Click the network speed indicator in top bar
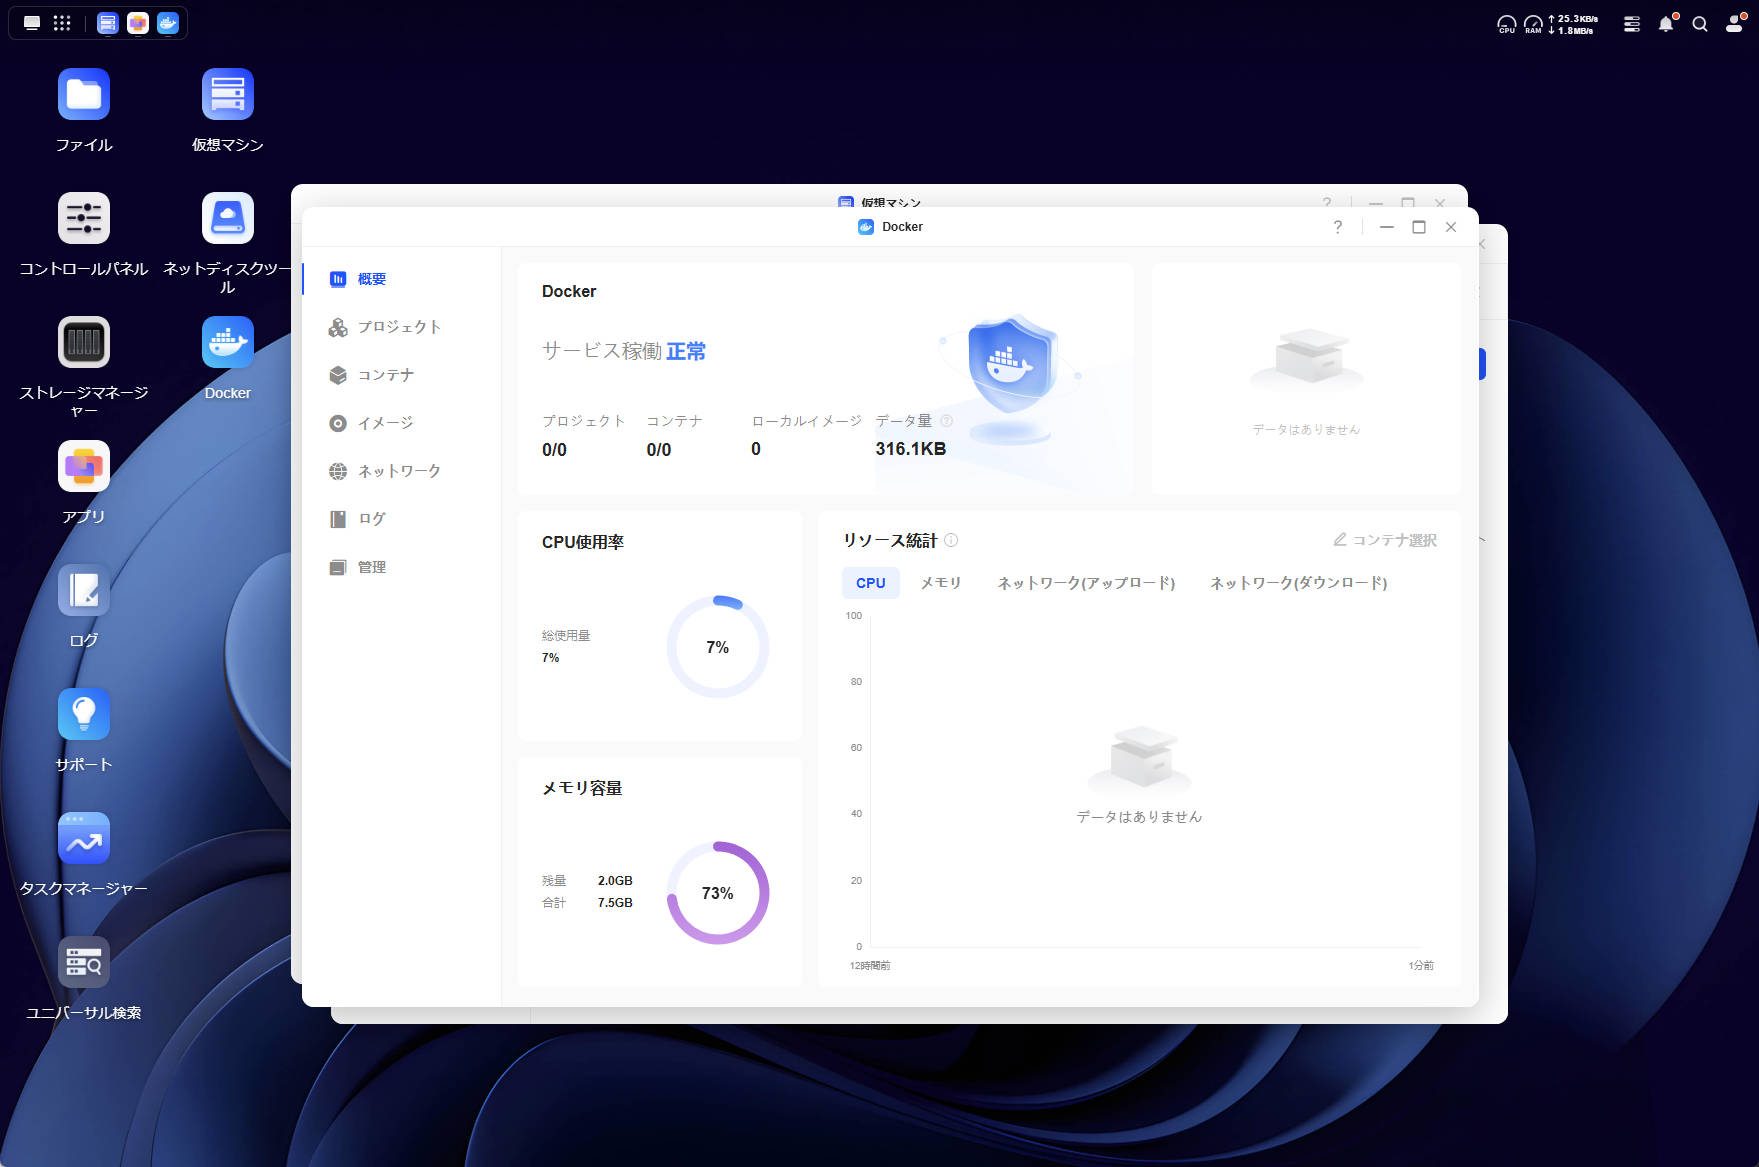Image resolution: width=1759 pixels, height=1167 pixels. coord(1573,24)
